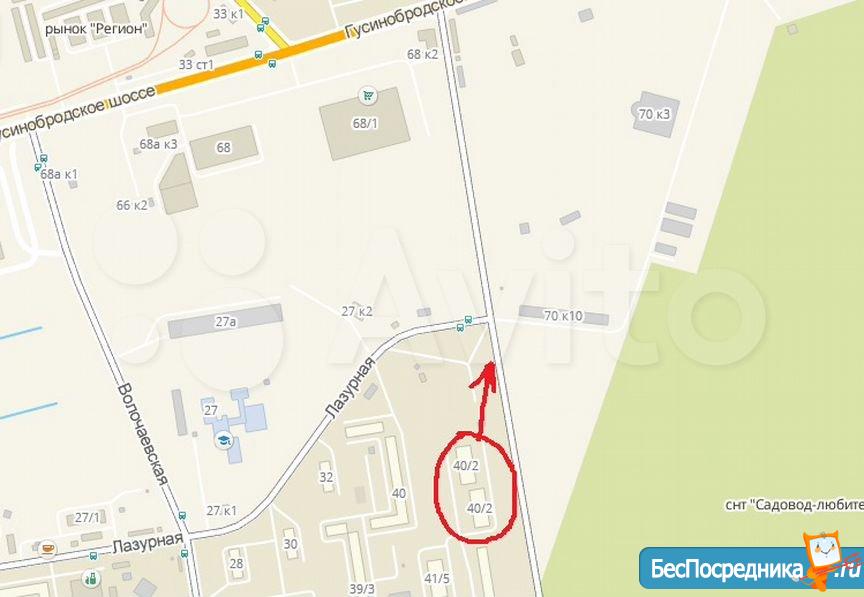Viewport: 864px width, 597px height.
Task: Click building 70 к3
Action: [x=655, y=114]
